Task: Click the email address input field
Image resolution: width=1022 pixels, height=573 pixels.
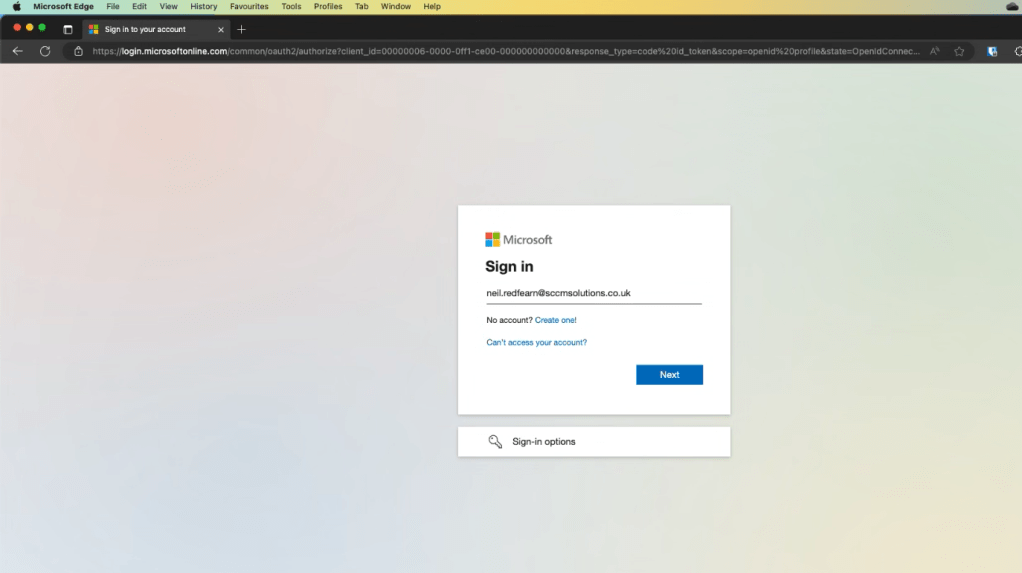Action: click(x=593, y=293)
